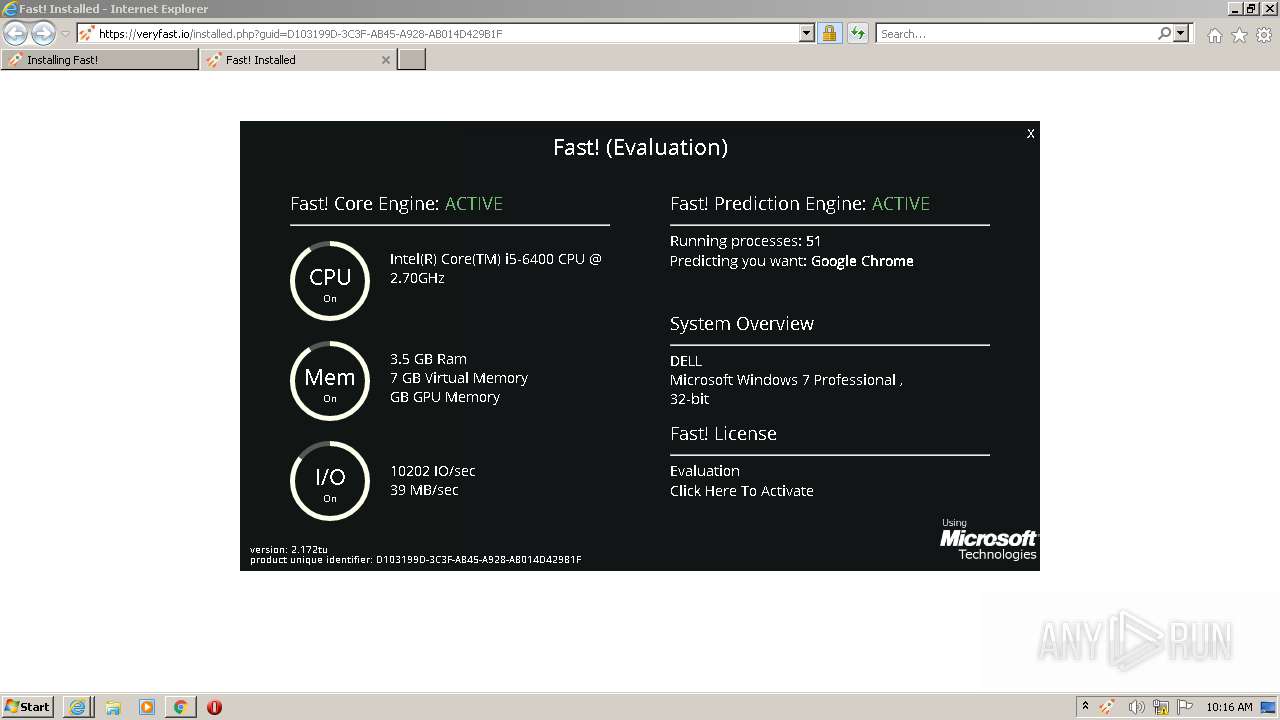Click the volume speaker tray icon
The width and height of the screenshot is (1280, 720).
click(1136, 707)
